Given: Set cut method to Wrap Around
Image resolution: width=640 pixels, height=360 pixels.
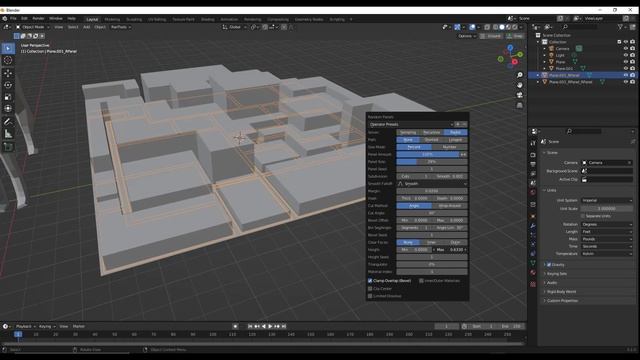Looking at the screenshot, I should [x=449, y=206].
